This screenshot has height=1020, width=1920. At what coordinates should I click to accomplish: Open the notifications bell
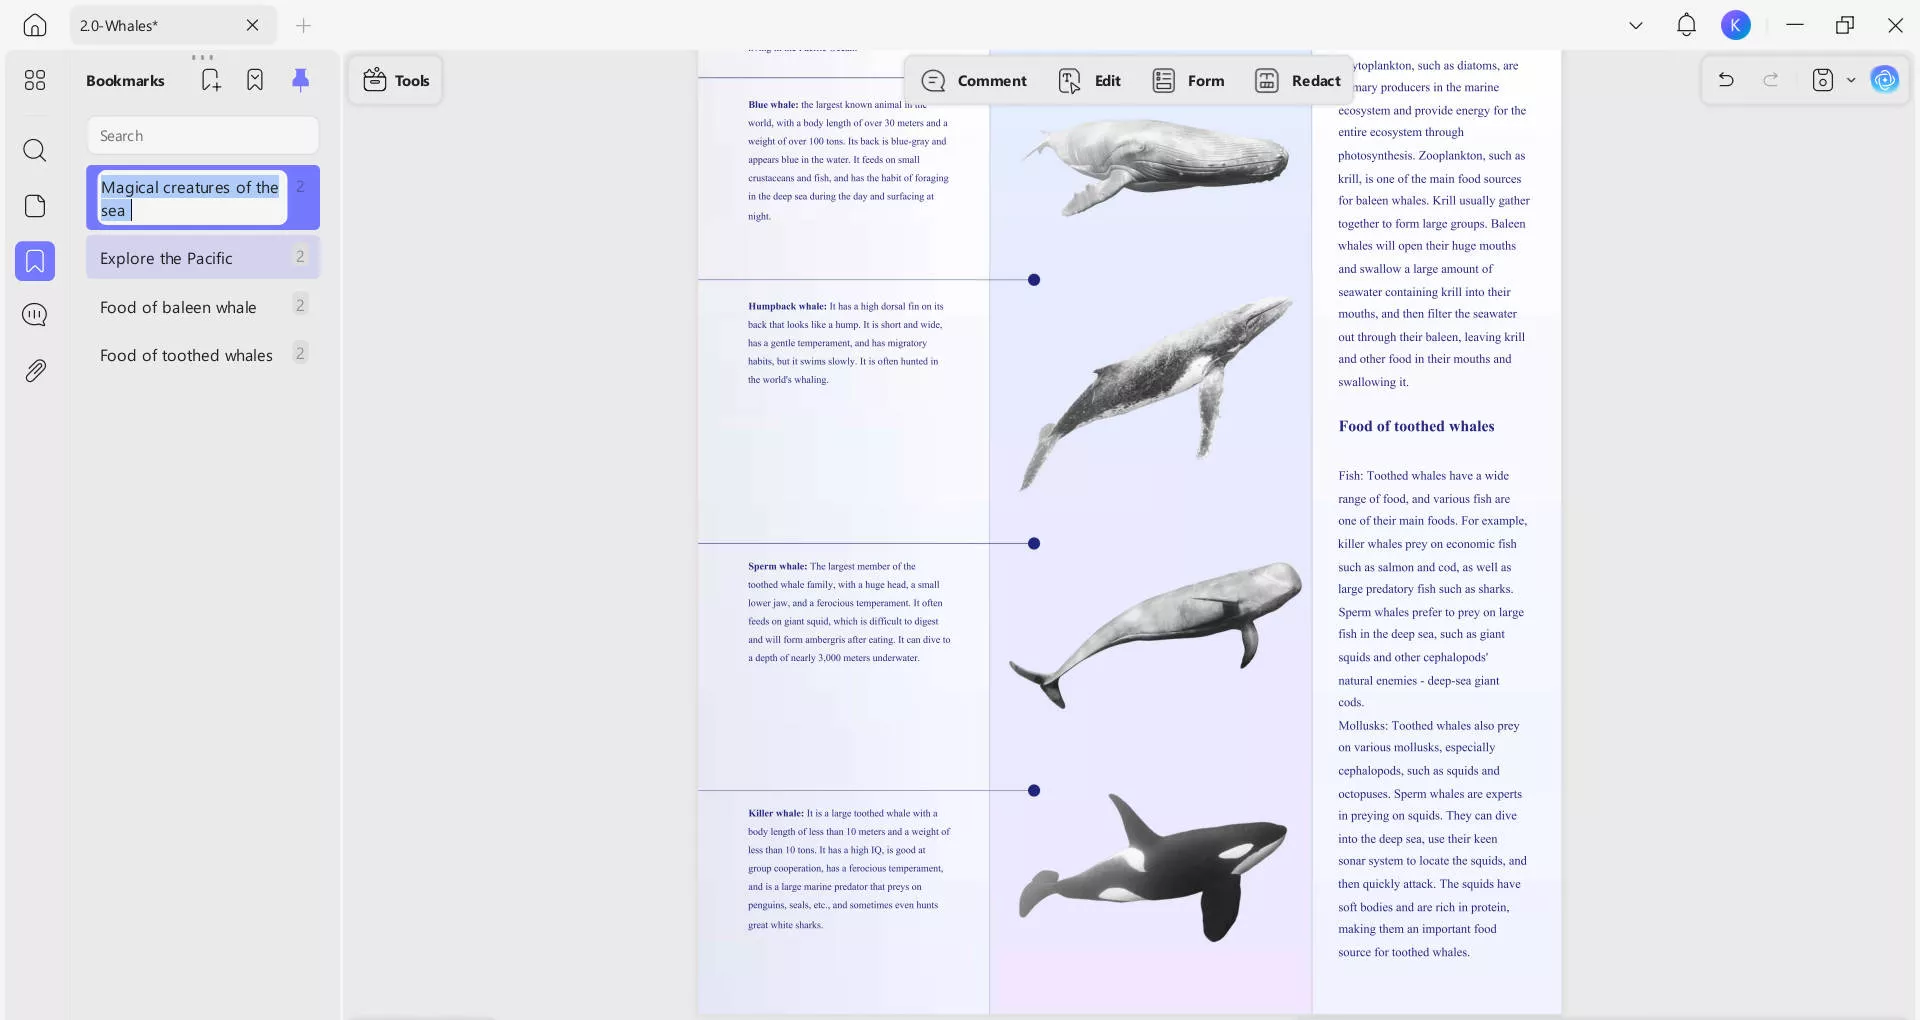pos(1686,25)
